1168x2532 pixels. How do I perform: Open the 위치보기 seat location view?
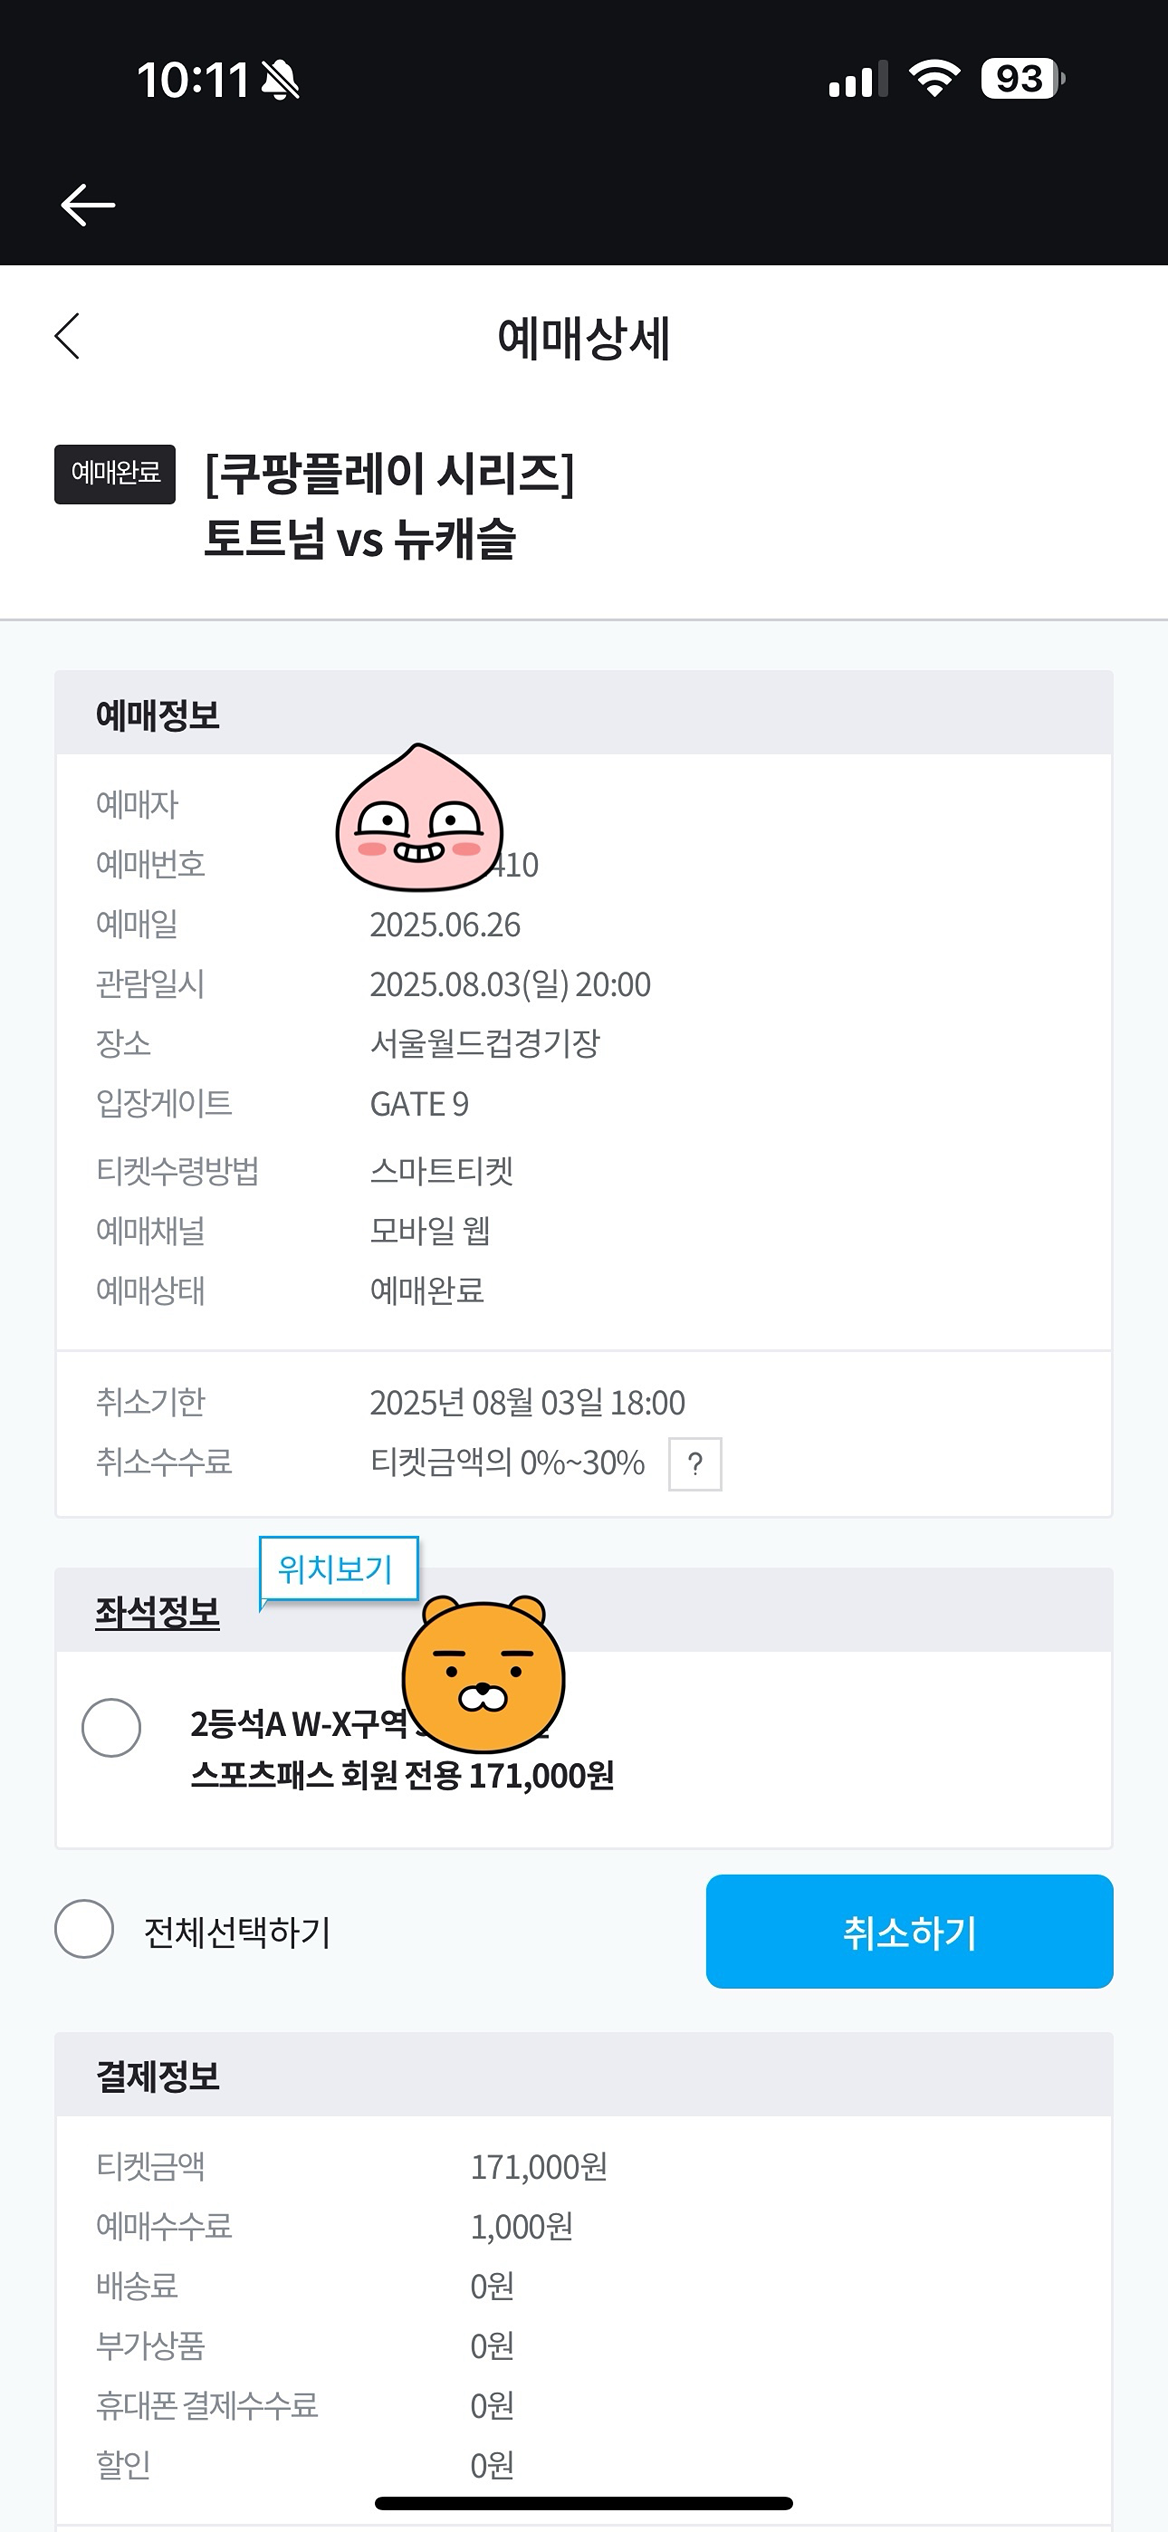pyautogui.click(x=336, y=1569)
